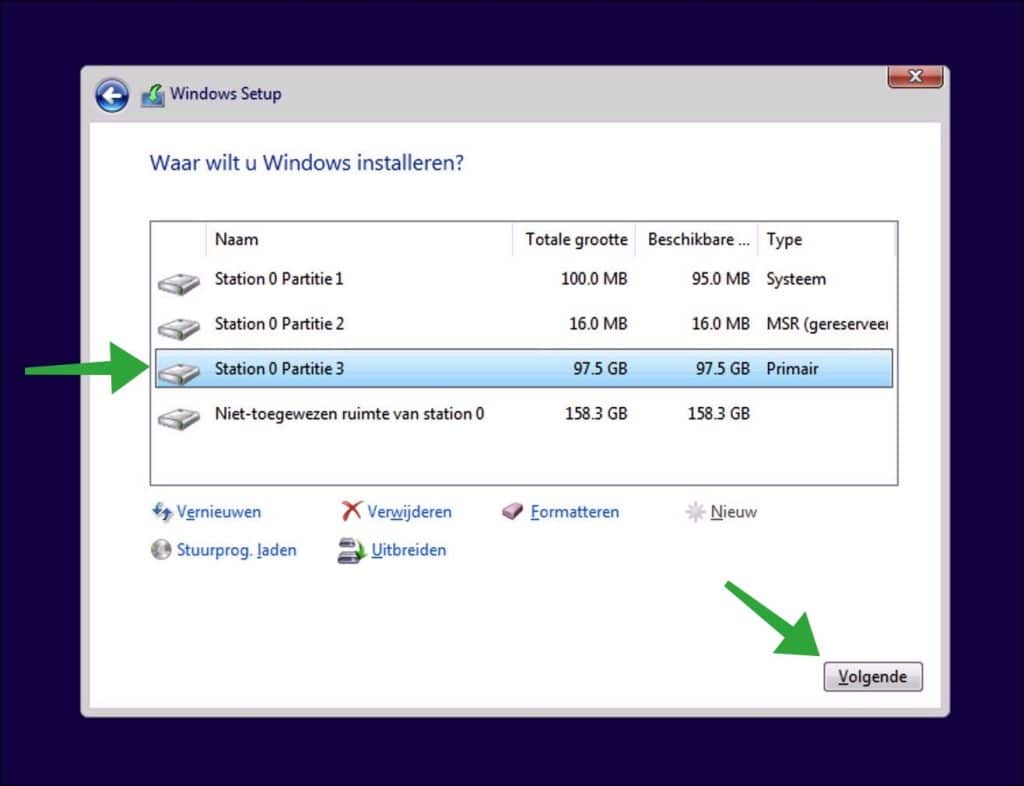Sort by Totale grootte column header
The image size is (1024, 786).
[x=573, y=240]
